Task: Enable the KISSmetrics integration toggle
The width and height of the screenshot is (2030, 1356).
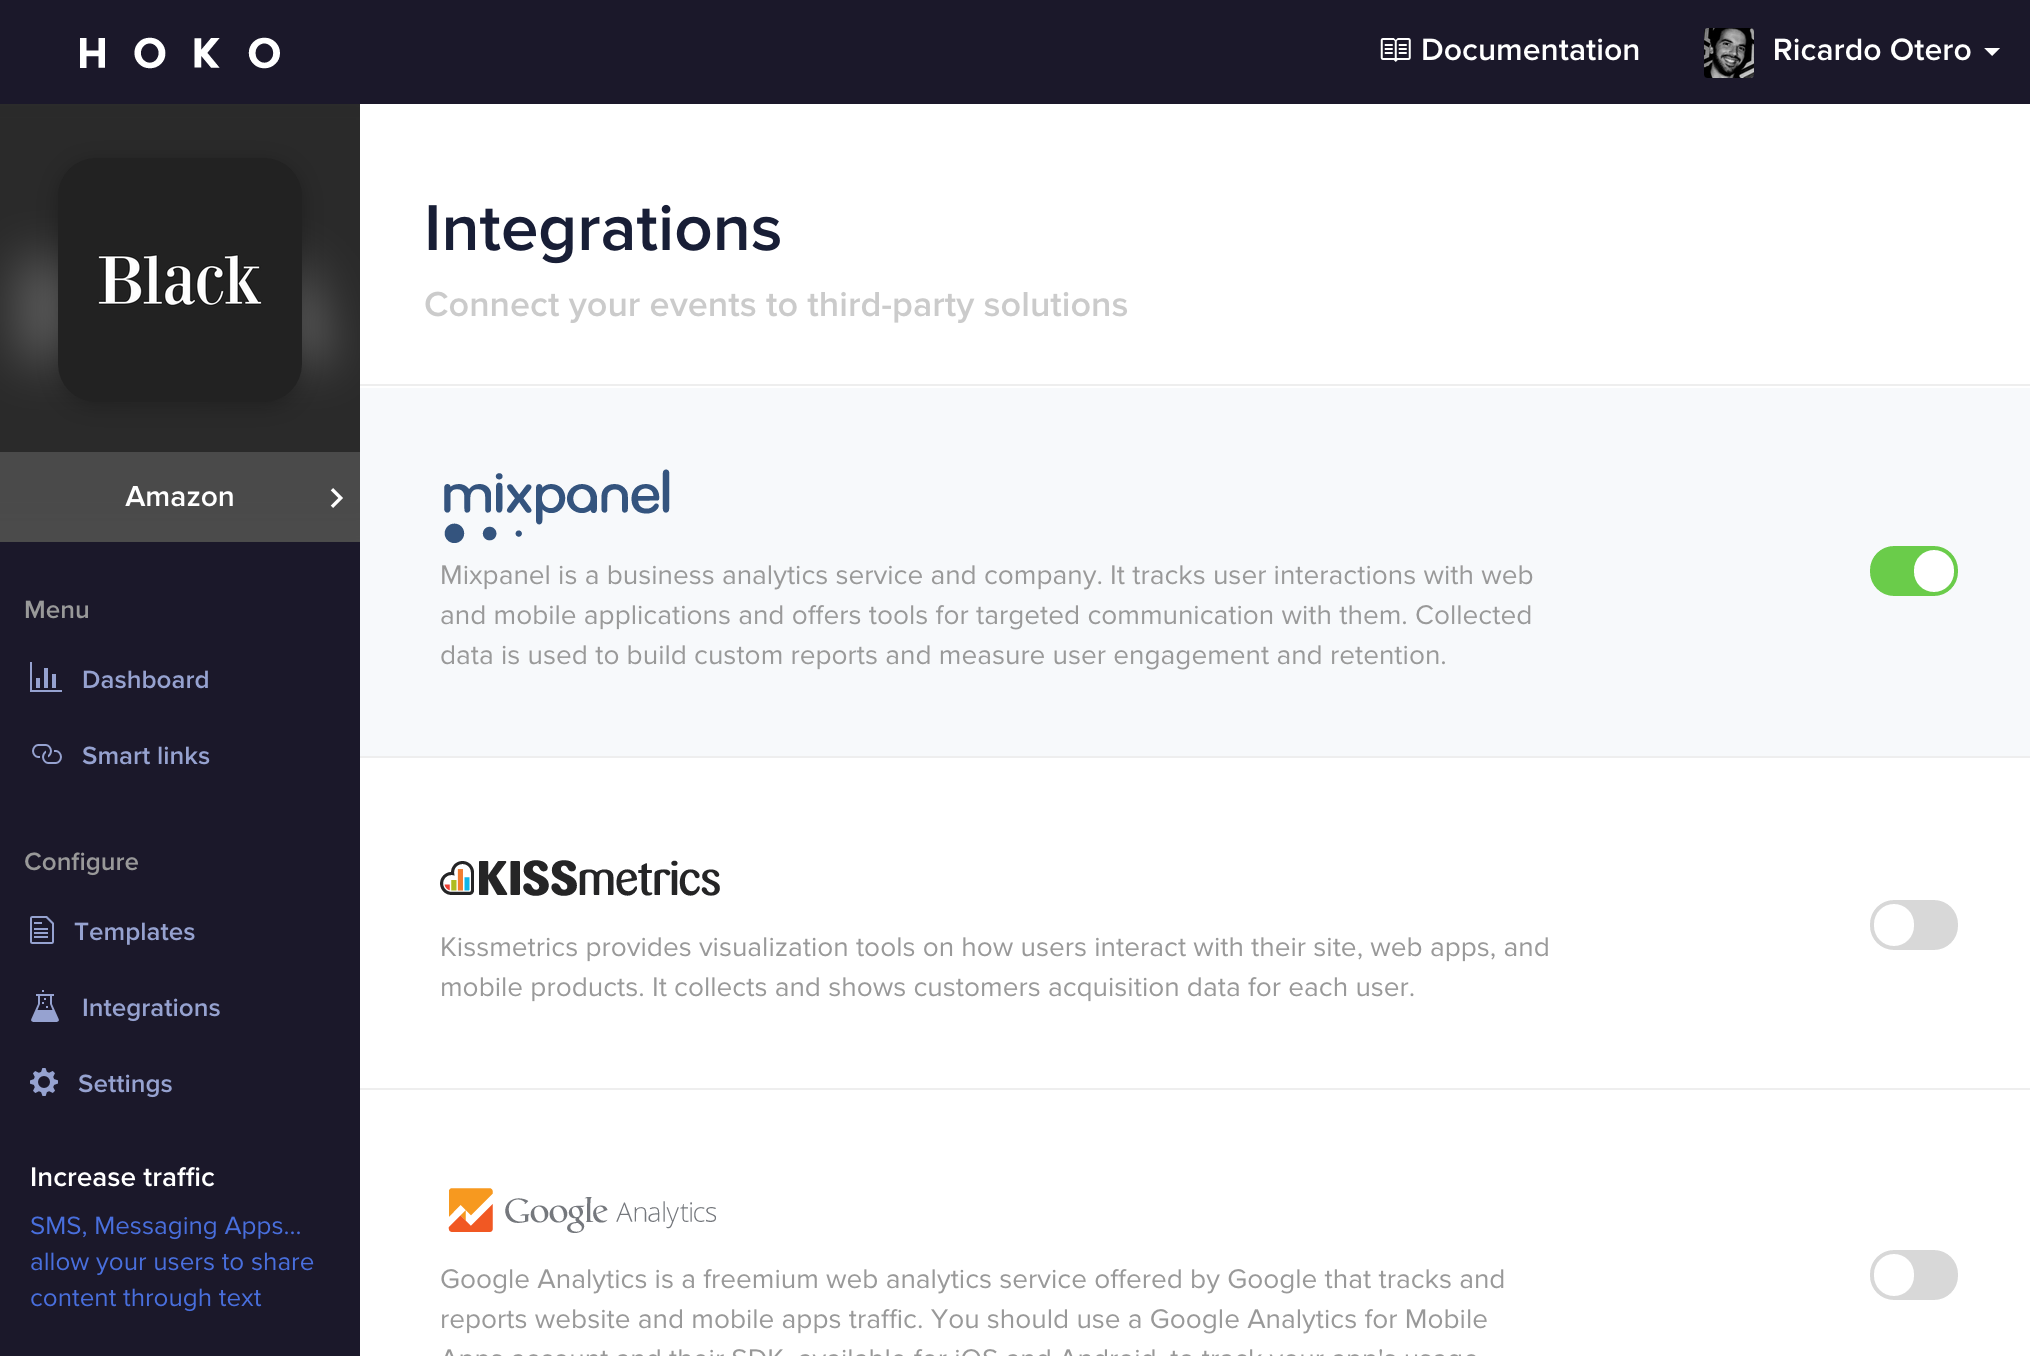Action: (x=1914, y=925)
